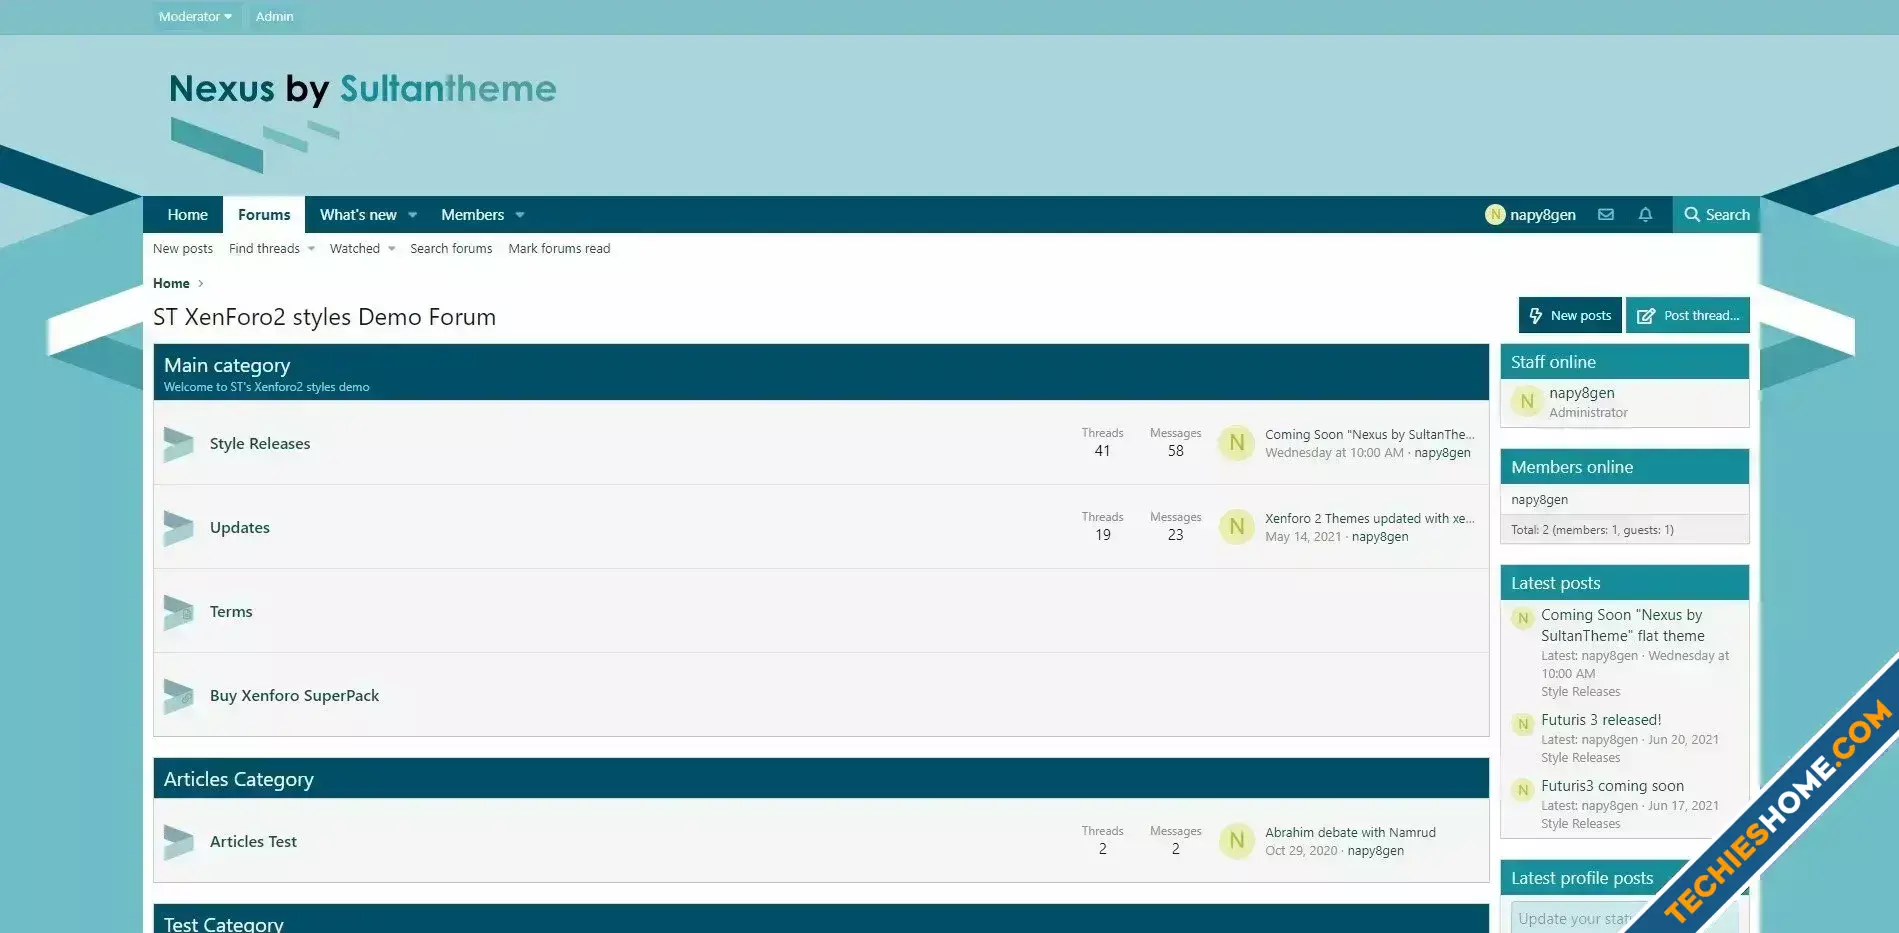The height and width of the screenshot is (933, 1899).
Task: Click Mark forums read
Action: (559, 249)
